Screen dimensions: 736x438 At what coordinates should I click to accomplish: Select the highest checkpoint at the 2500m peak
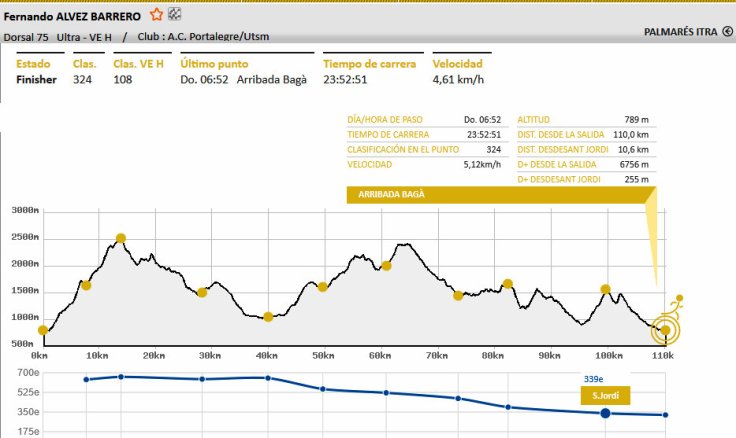pyautogui.click(x=121, y=238)
